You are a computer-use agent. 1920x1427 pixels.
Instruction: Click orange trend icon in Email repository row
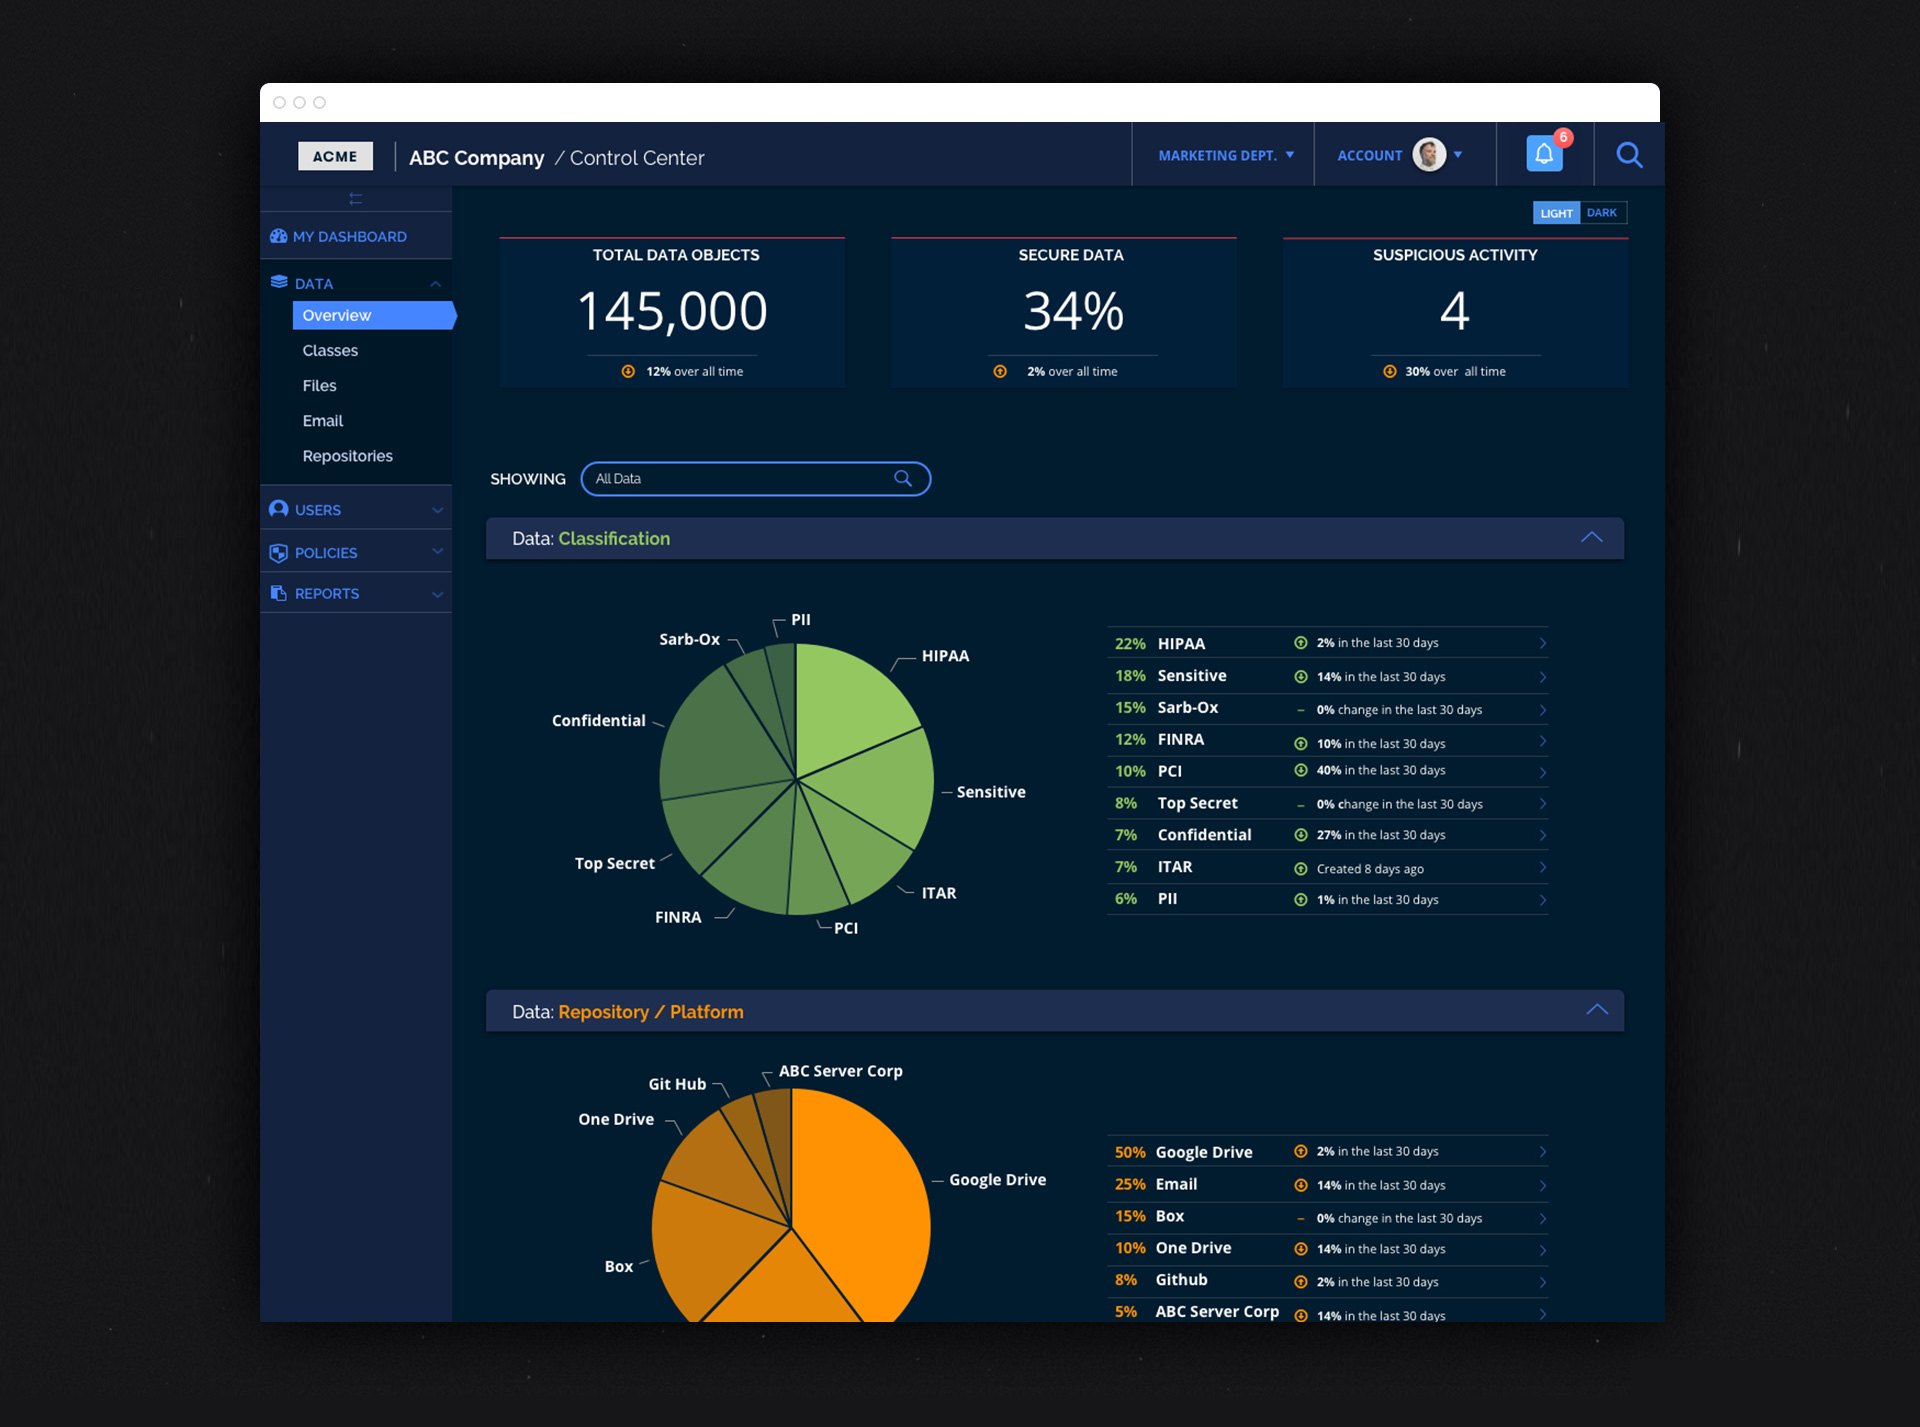click(x=1301, y=1185)
